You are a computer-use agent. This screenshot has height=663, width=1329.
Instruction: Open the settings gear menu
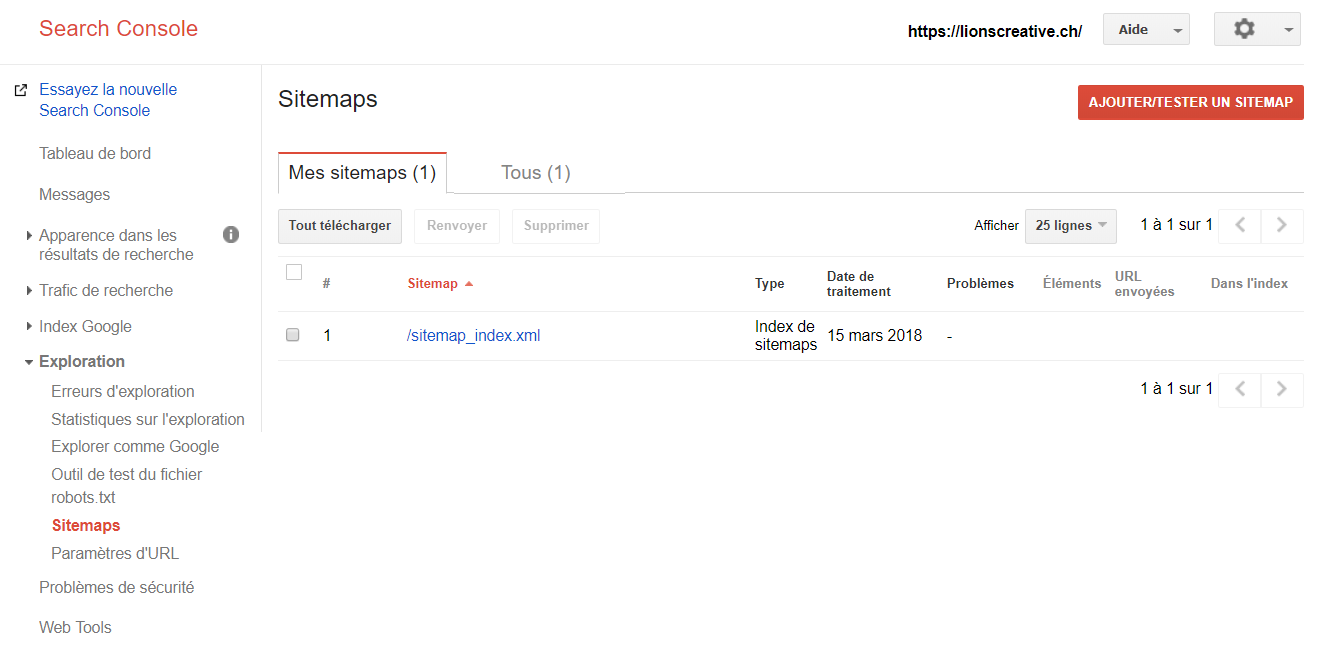1256,30
